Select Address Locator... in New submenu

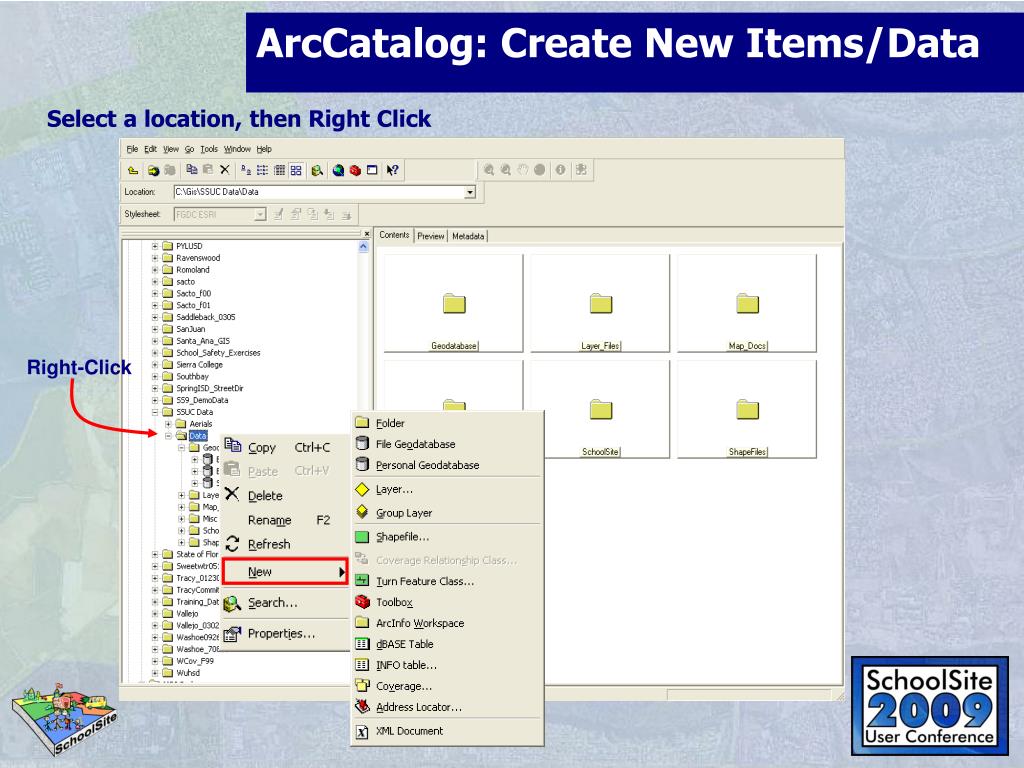point(447,707)
